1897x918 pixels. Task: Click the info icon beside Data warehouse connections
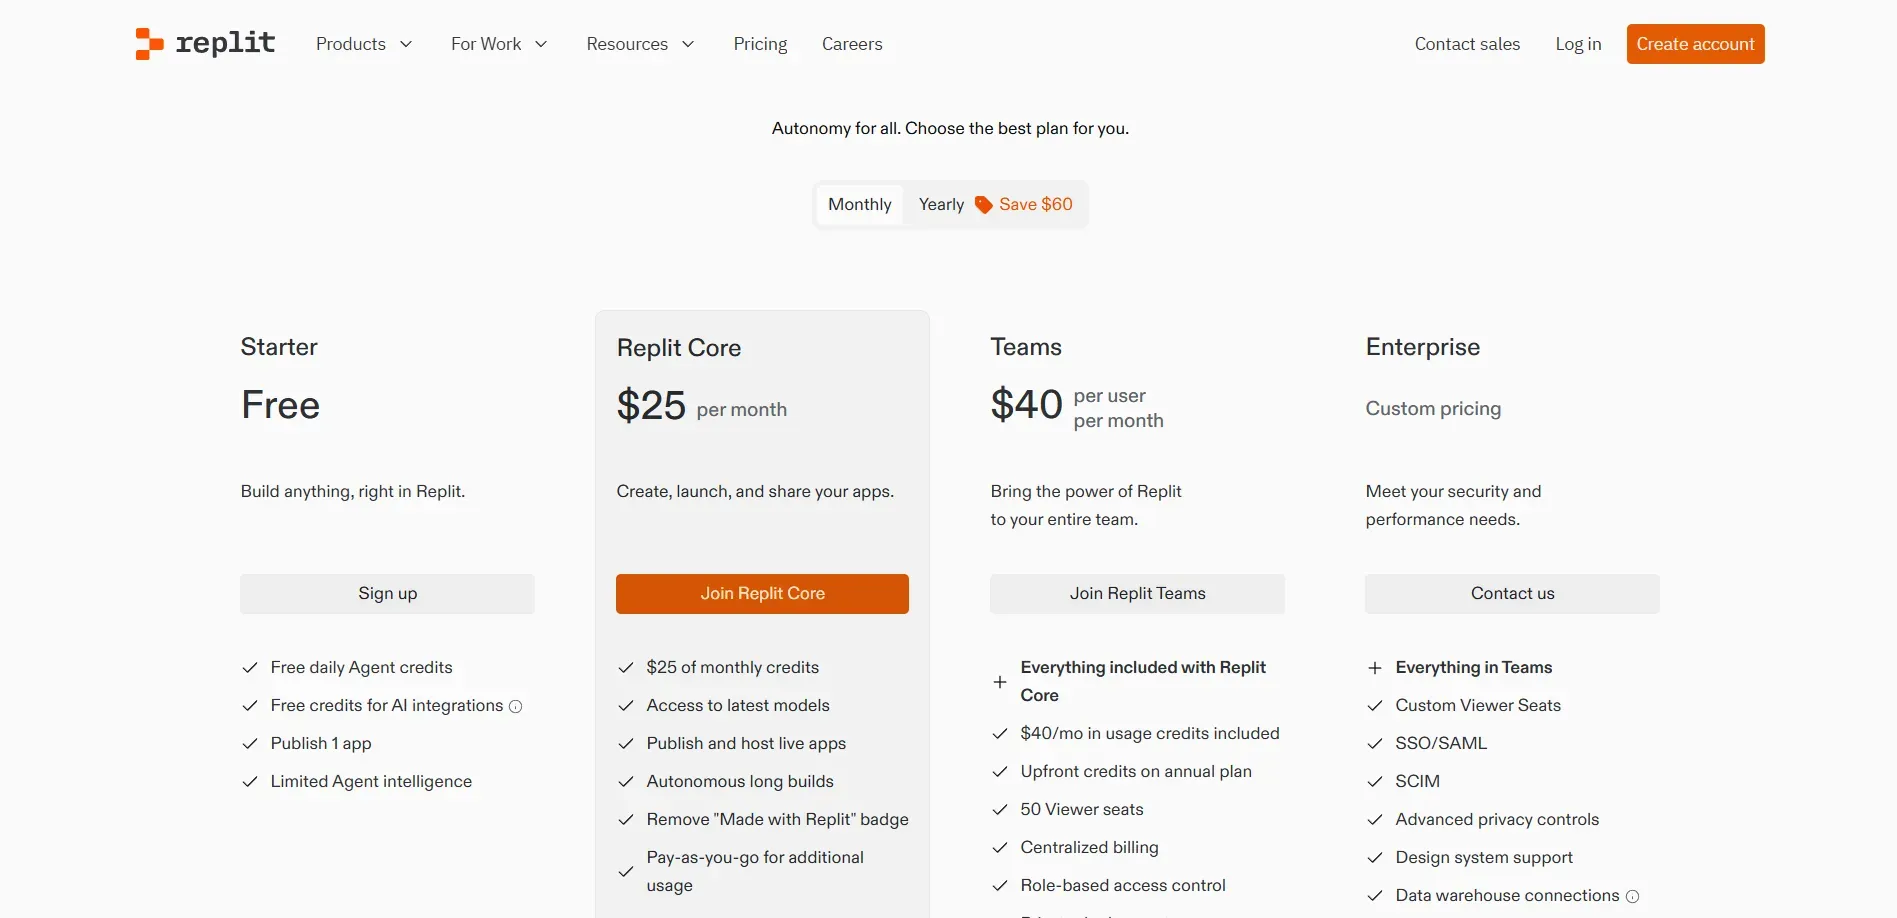click(x=1632, y=897)
